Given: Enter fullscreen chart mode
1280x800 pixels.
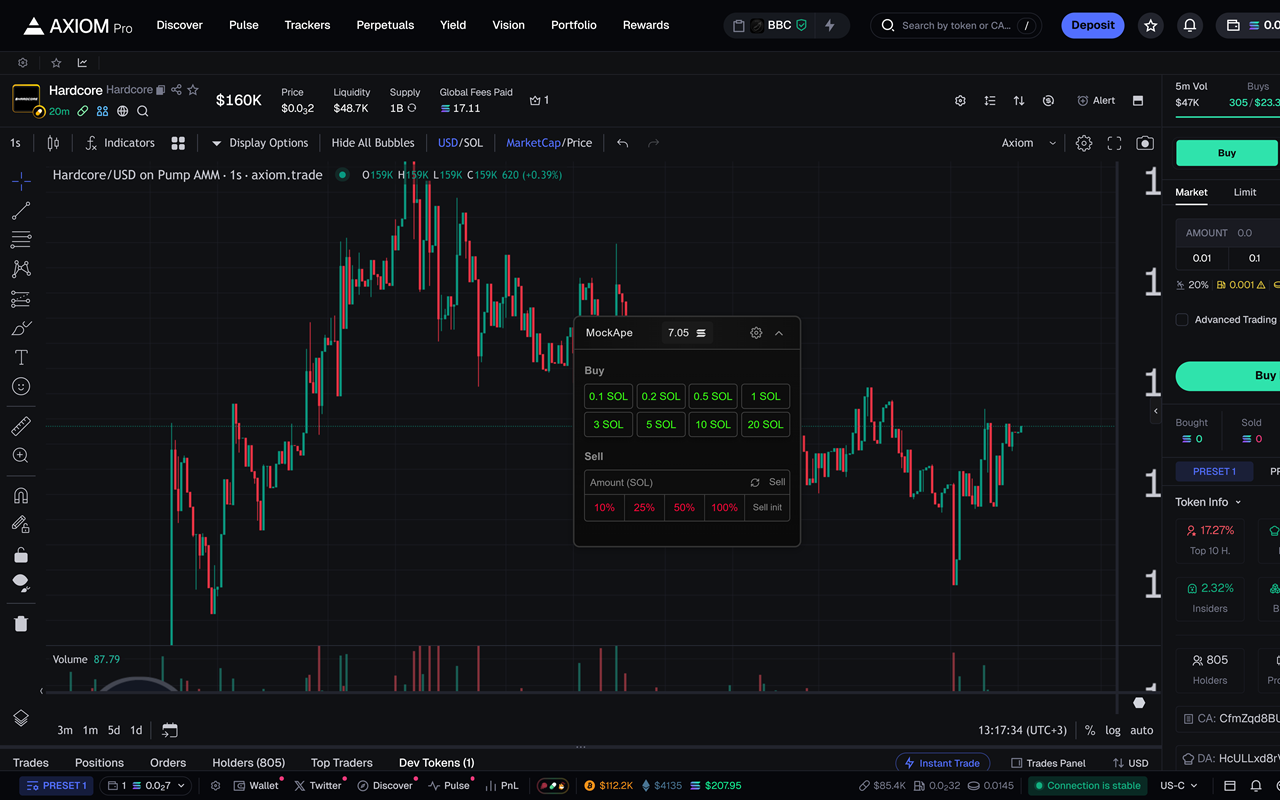Looking at the screenshot, I should click(1114, 143).
